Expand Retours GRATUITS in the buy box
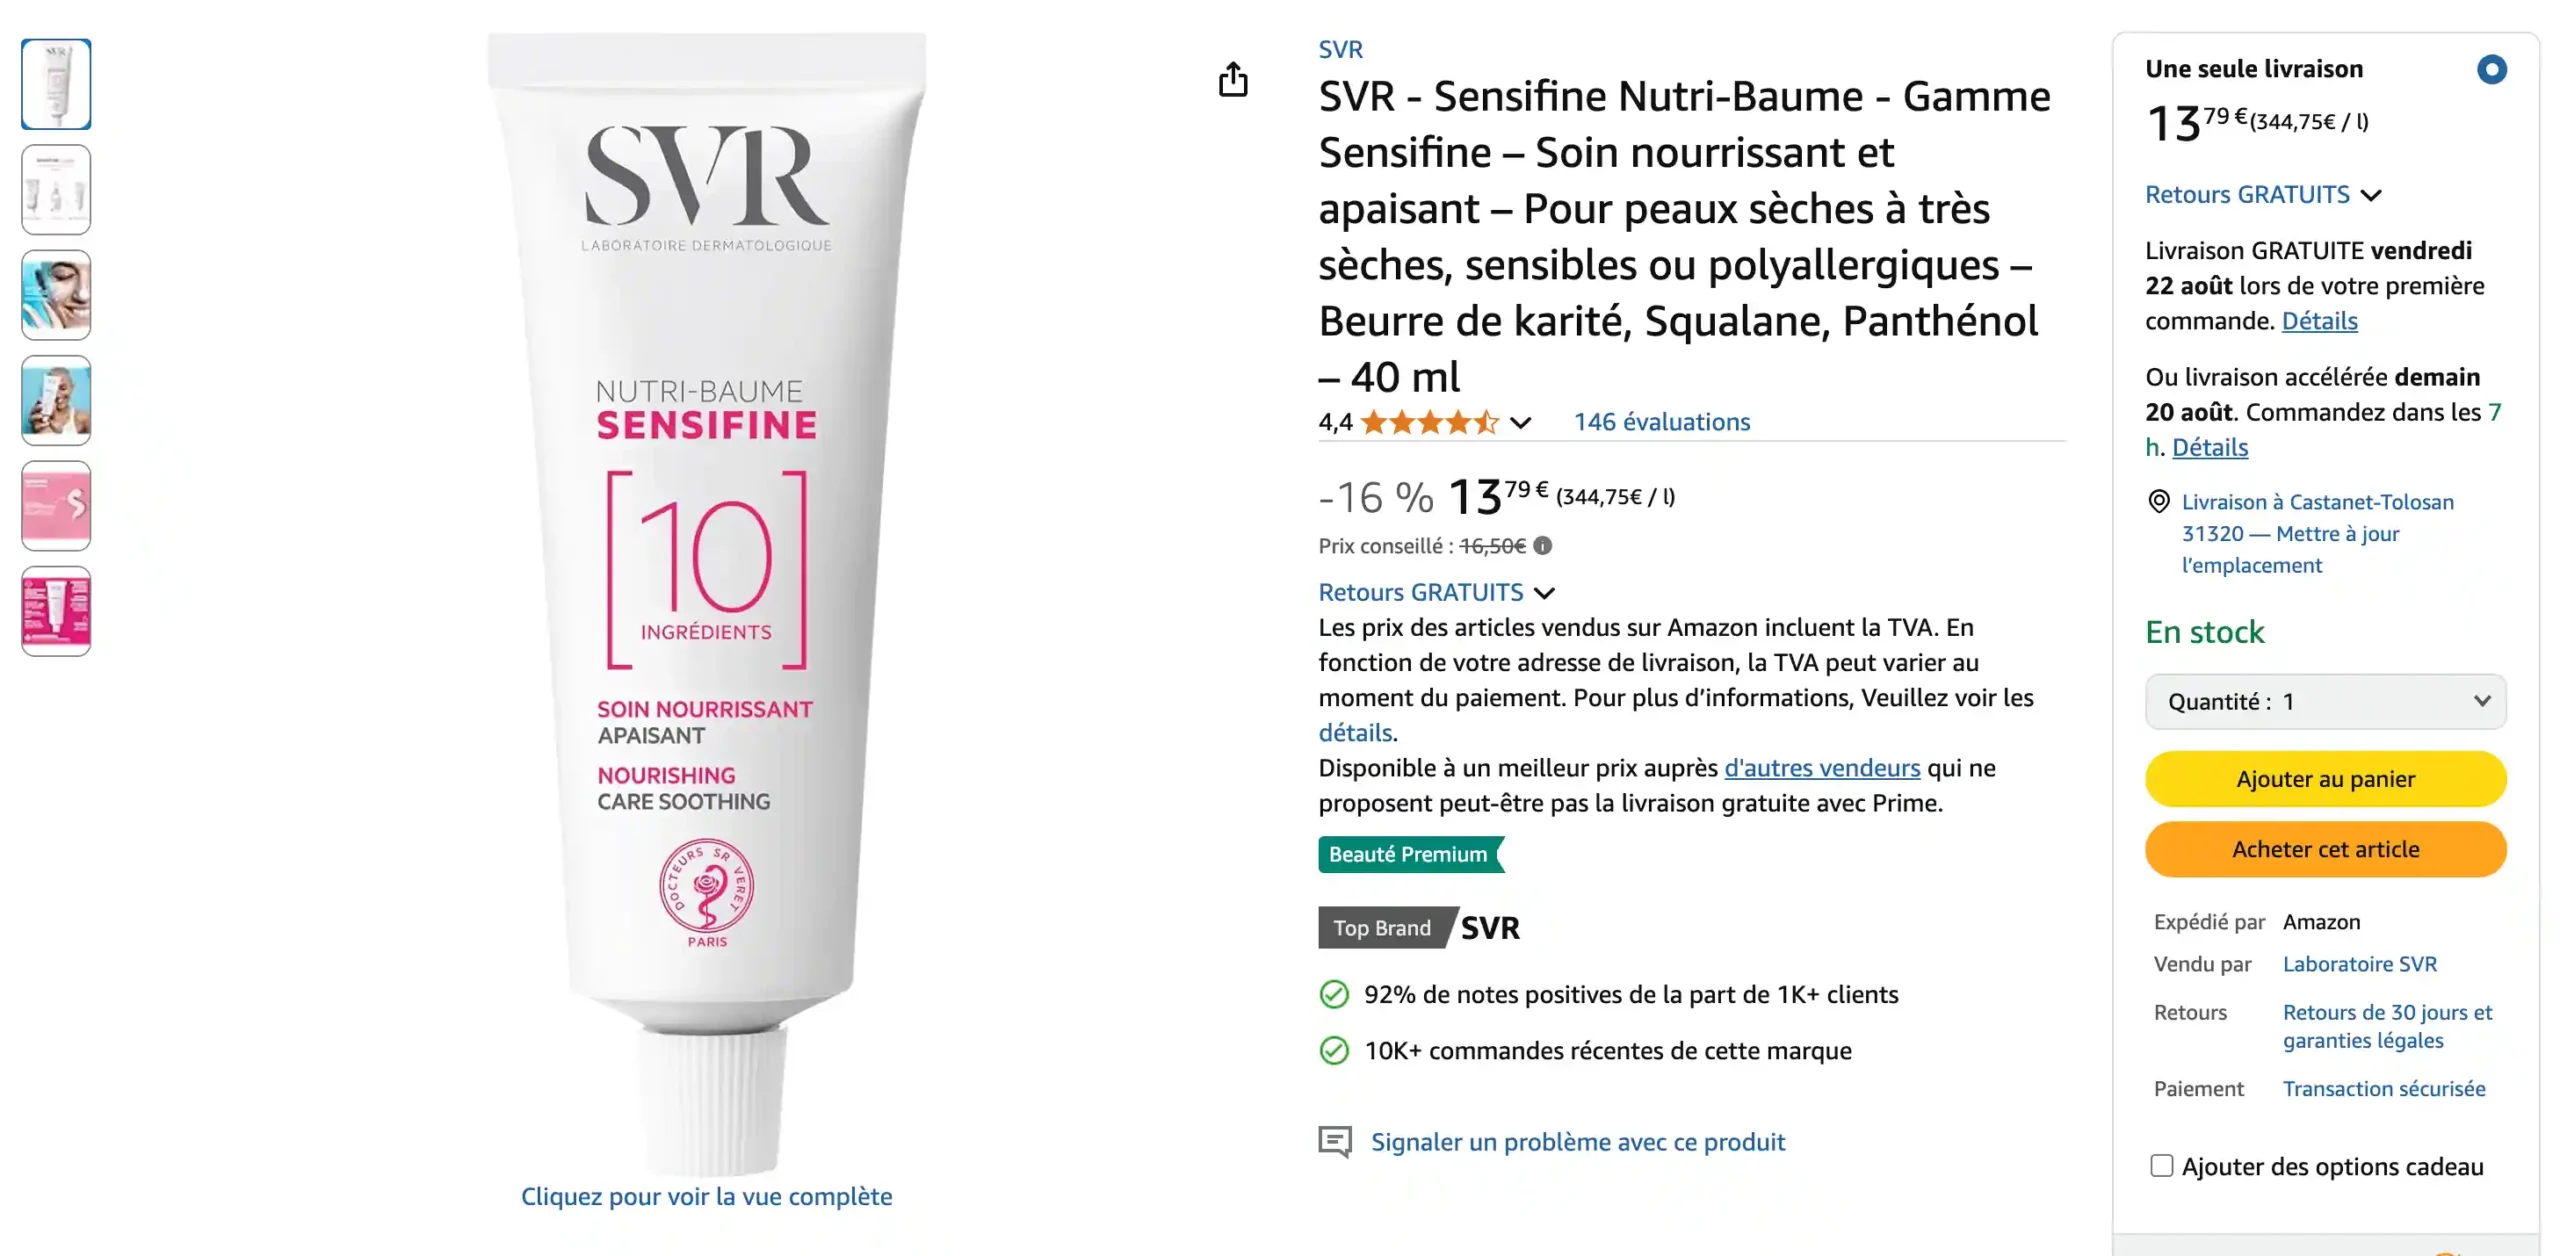The width and height of the screenshot is (2560, 1256). point(2263,194)
